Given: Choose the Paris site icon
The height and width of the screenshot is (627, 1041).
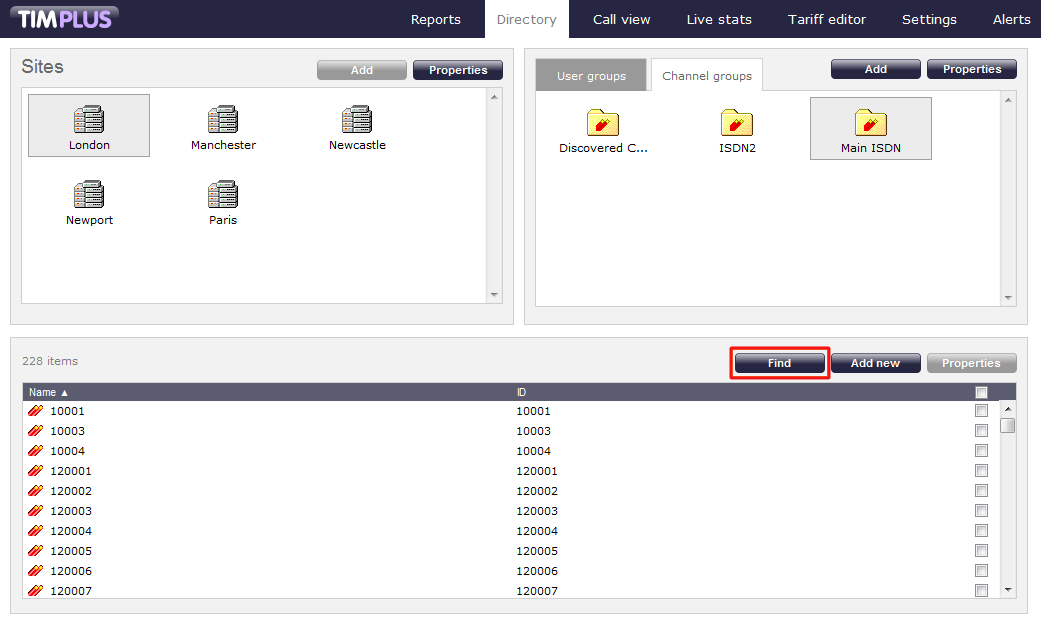Looking at the screenshot, I should coord(223,195).
